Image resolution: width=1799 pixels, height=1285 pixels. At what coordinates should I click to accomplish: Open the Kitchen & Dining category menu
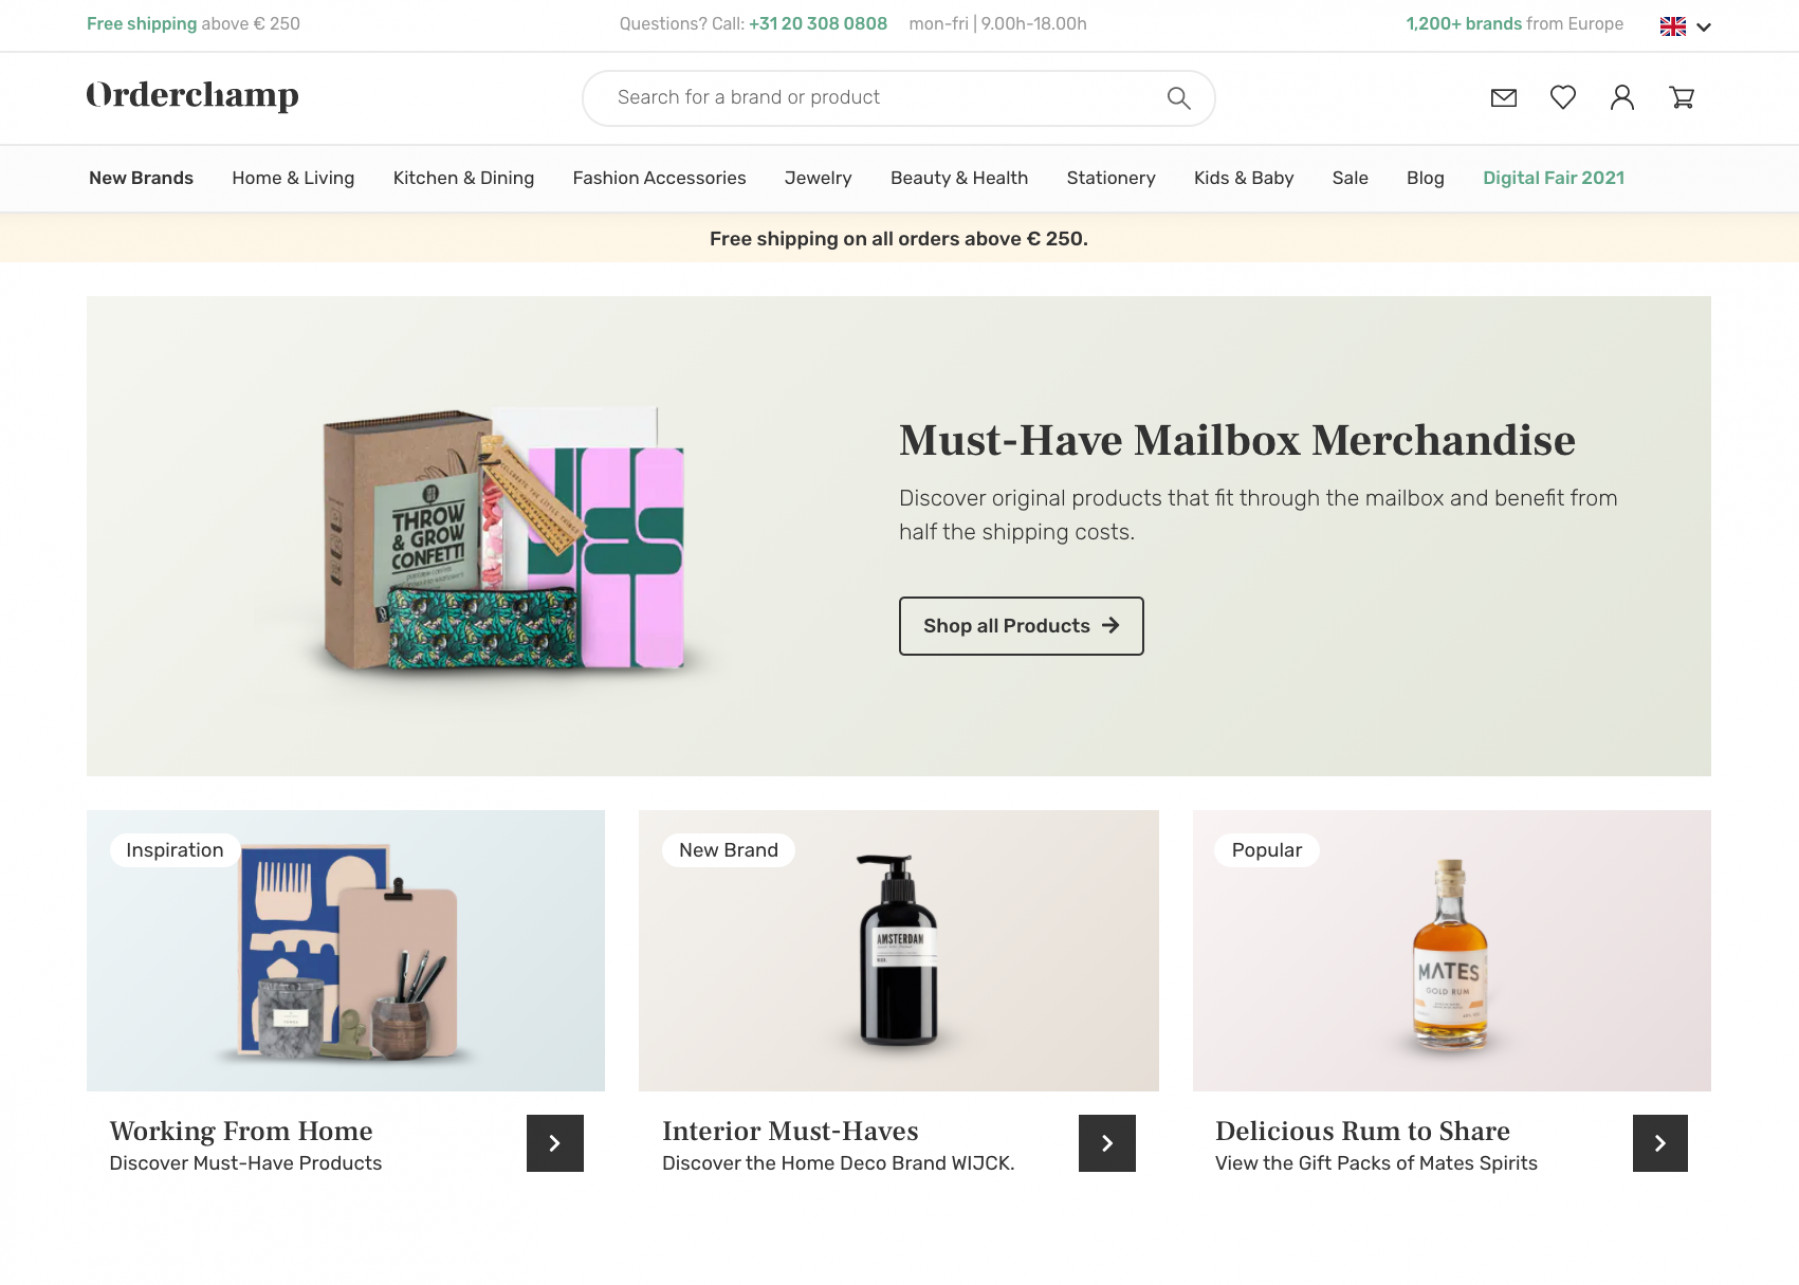tap(463, 178)
